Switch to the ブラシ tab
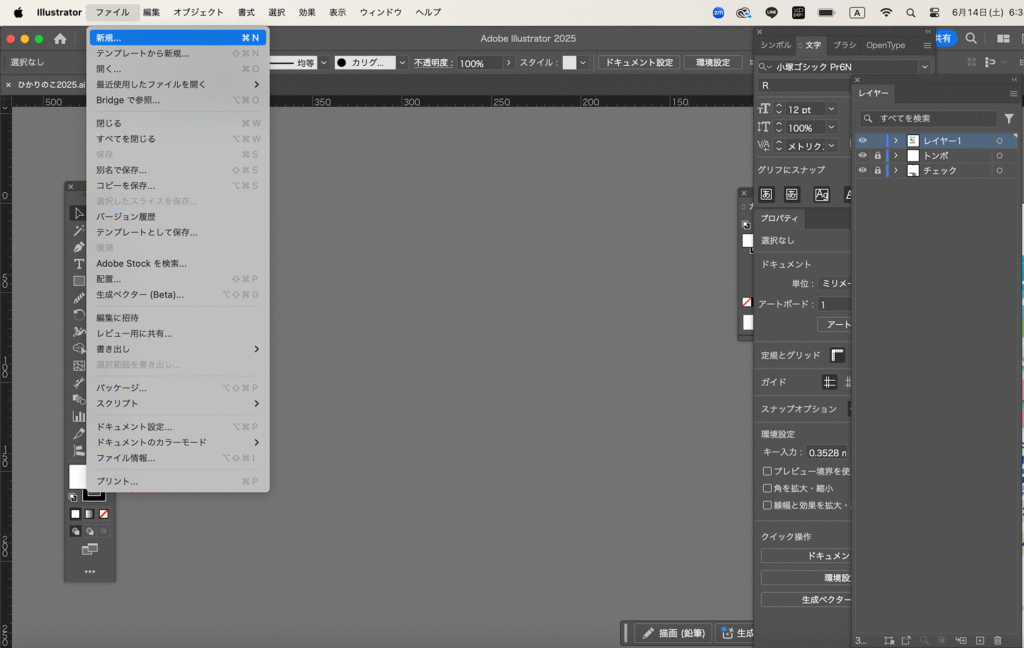The image size is (1024, 648). [x=844, y=45]
